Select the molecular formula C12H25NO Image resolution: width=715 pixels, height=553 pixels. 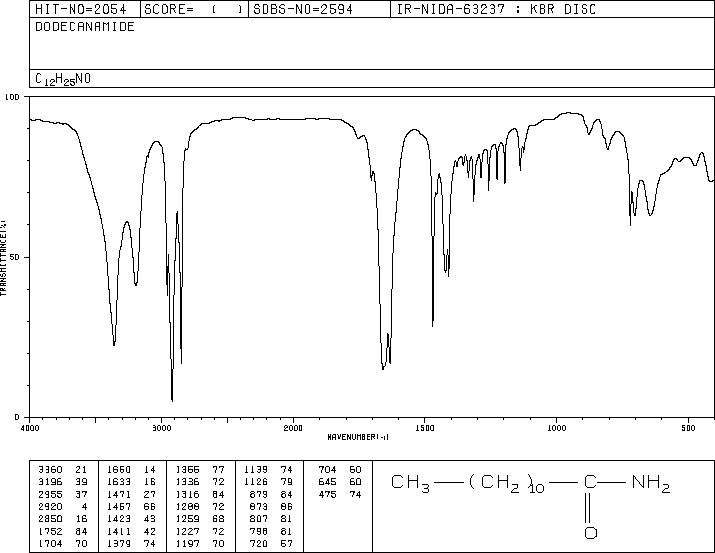click(x=63, y=79)
